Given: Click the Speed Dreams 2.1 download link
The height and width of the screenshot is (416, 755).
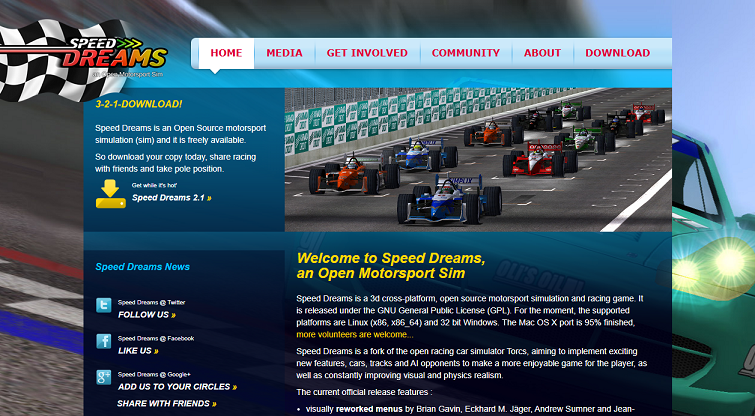Looking at the screenshot, I should tap(171, 197).
